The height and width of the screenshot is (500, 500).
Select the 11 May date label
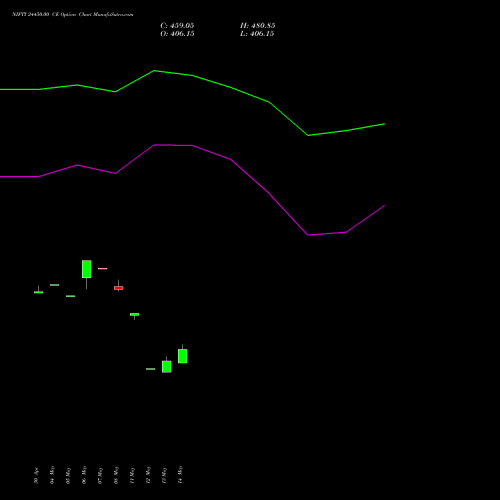(132, 475)
